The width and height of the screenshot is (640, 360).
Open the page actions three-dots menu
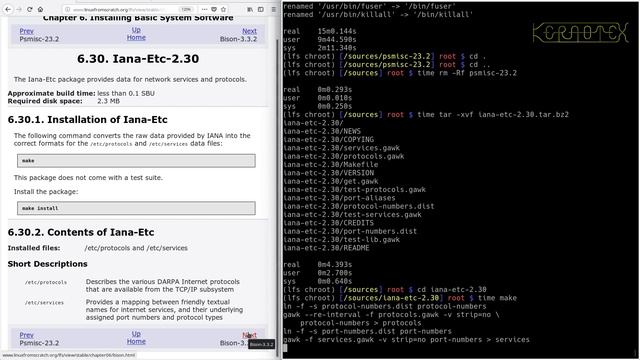pyautogui.click(x=204, y=9)
